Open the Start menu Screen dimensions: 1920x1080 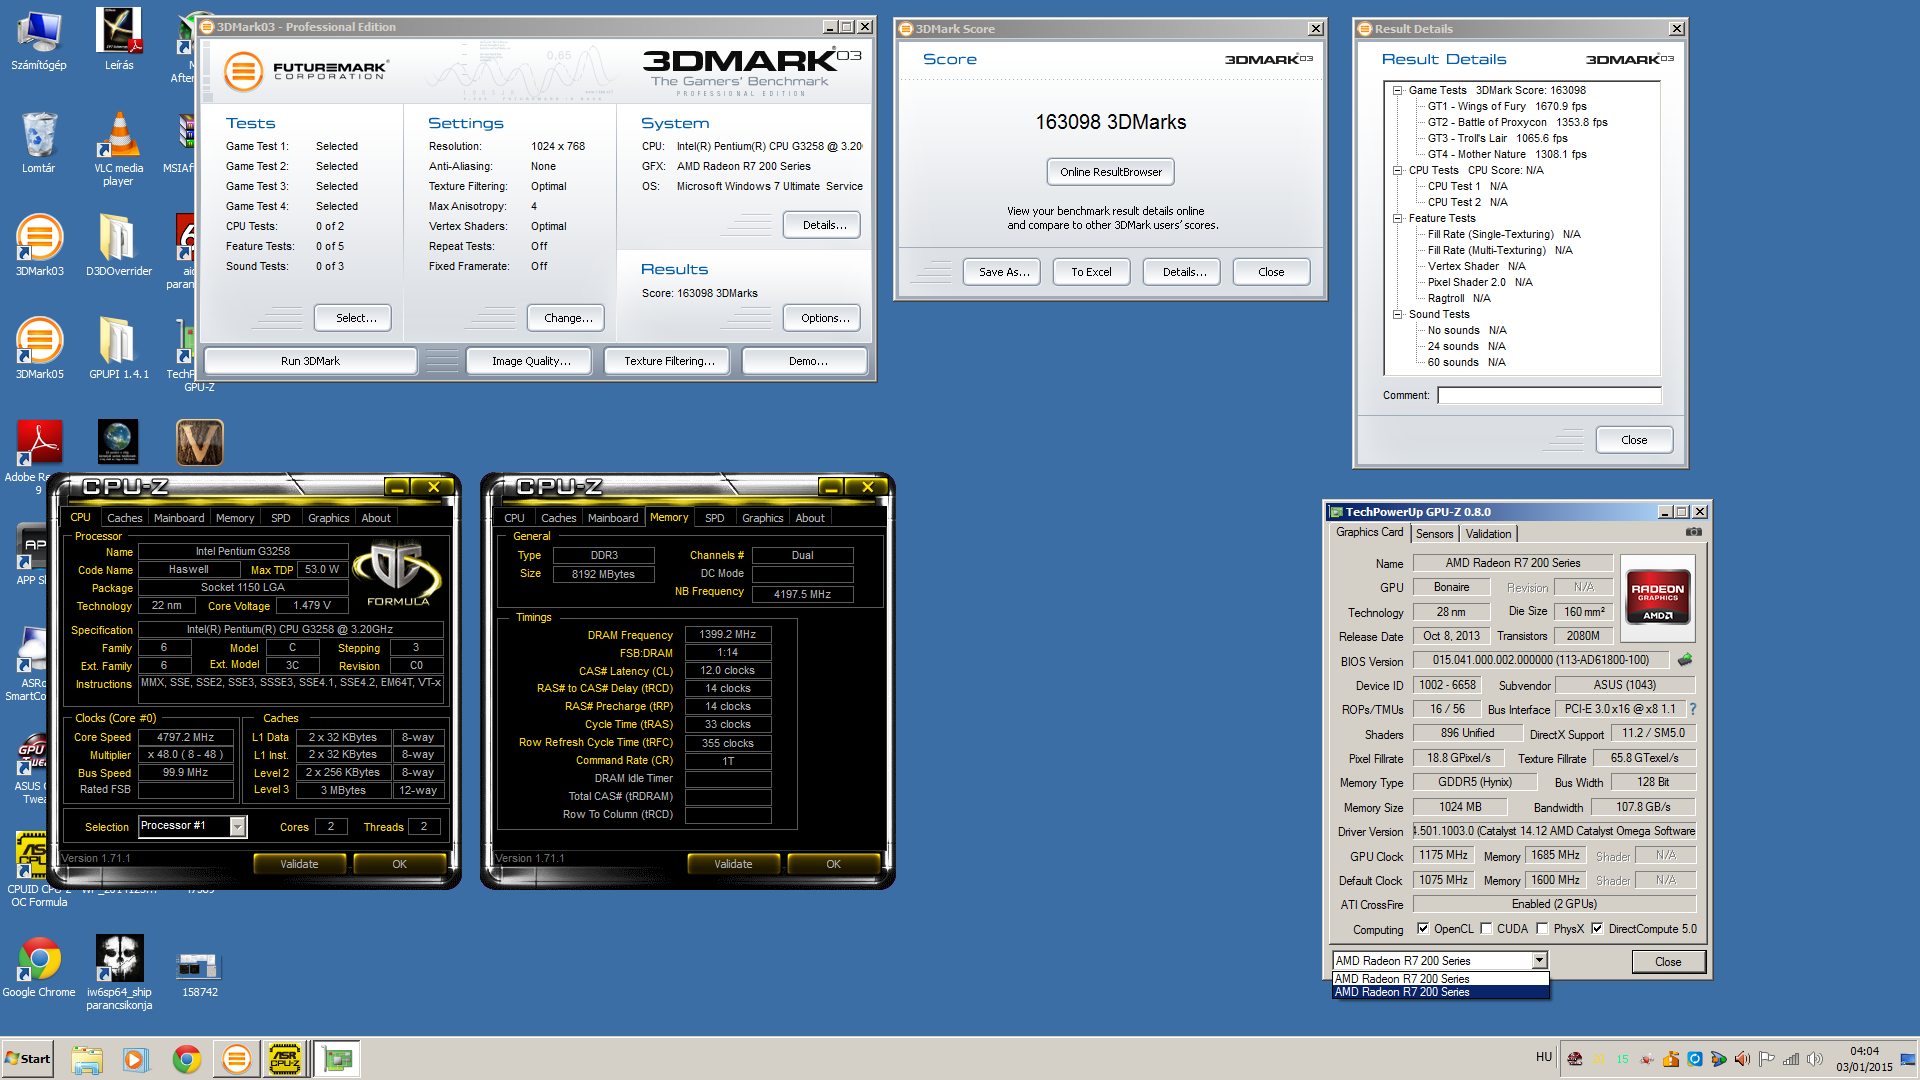(27, 1059)
